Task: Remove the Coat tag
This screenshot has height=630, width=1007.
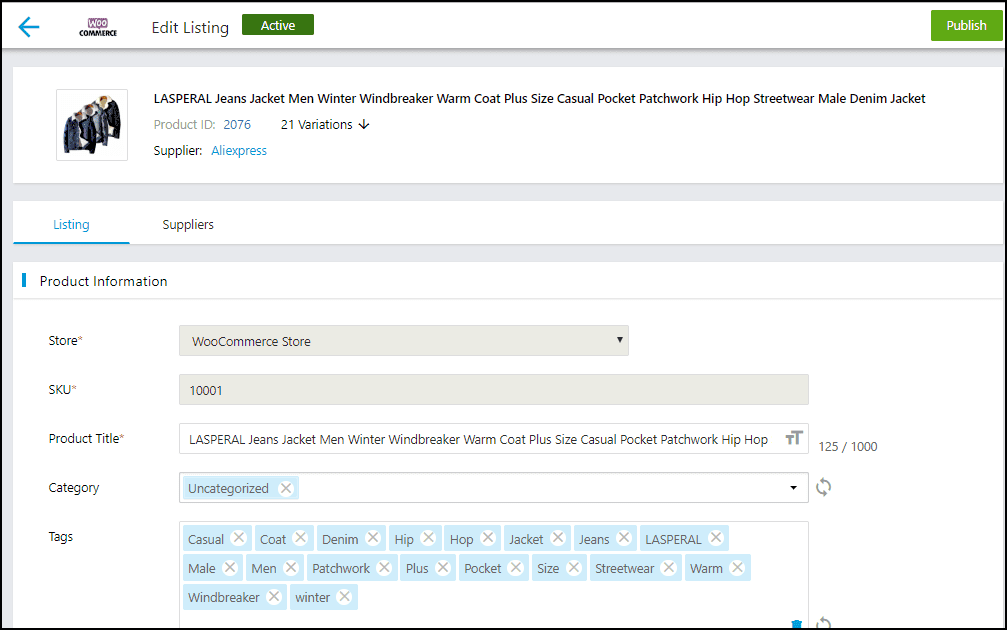Action: click(301, 538)
